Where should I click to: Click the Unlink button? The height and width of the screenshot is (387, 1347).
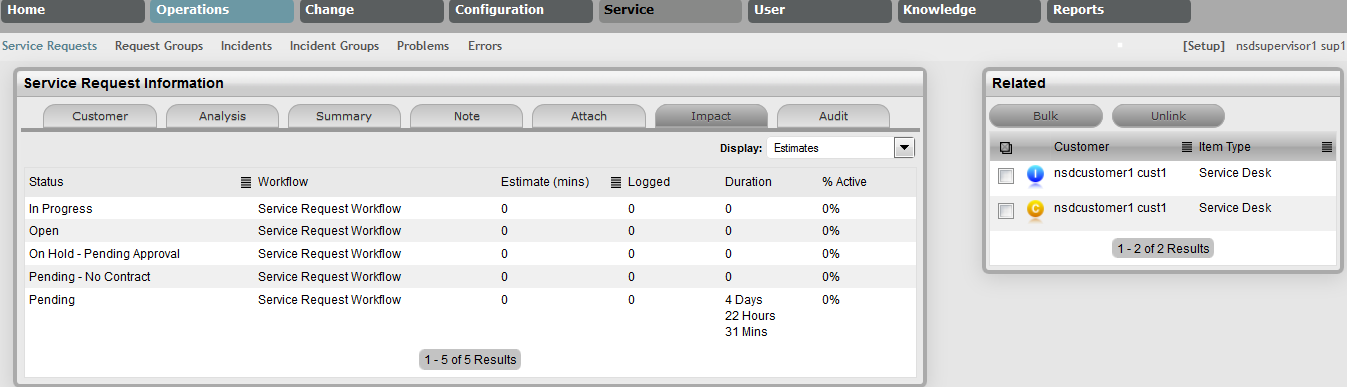[1168, 116]
